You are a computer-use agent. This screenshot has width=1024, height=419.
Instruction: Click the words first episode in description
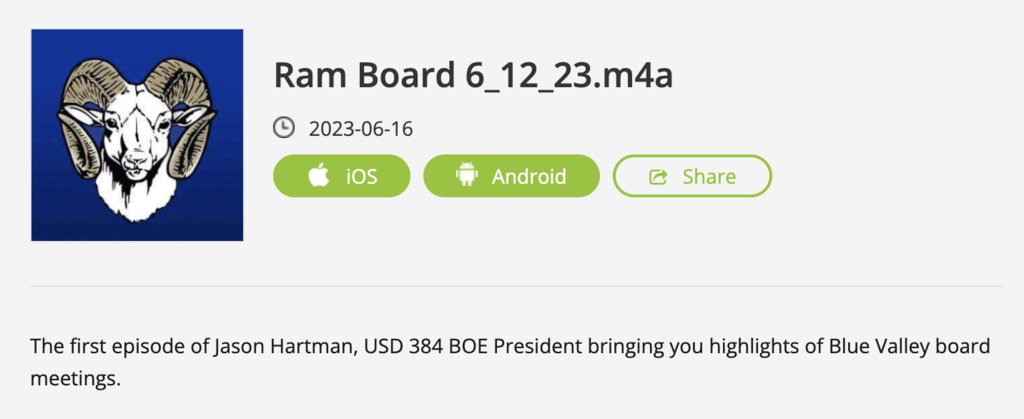(x=107, y=348)
